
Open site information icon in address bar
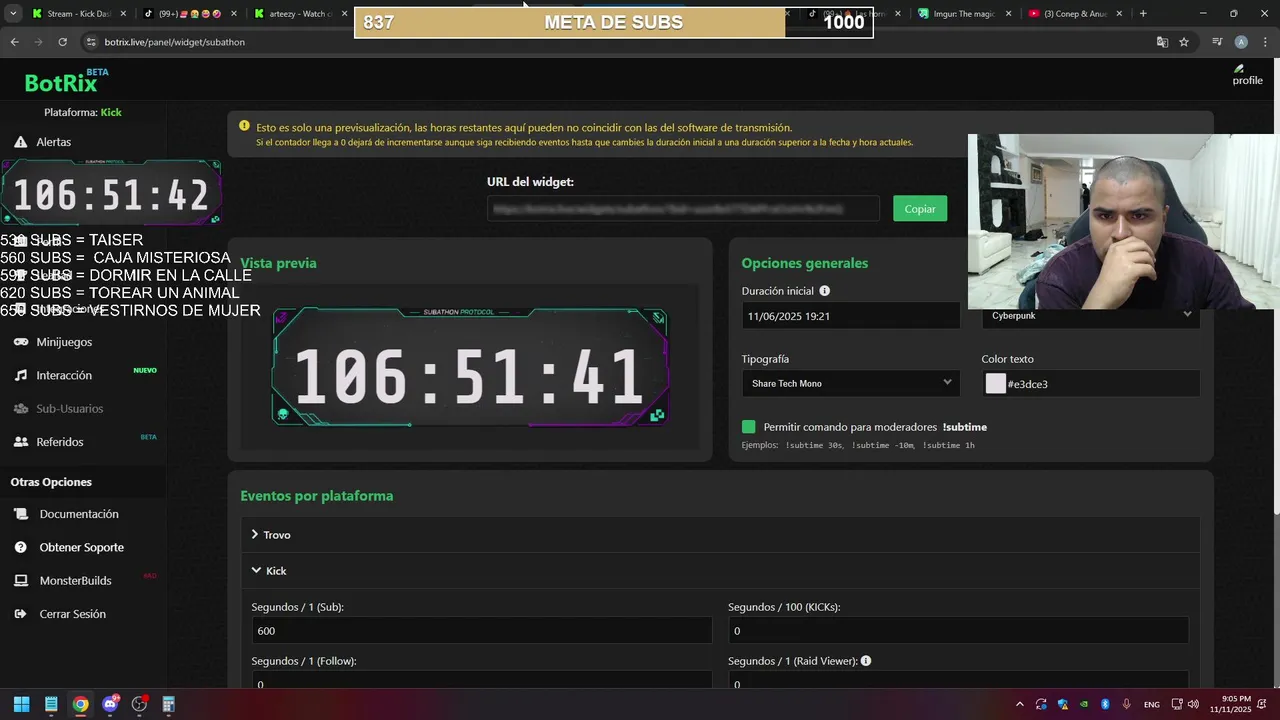91,42
